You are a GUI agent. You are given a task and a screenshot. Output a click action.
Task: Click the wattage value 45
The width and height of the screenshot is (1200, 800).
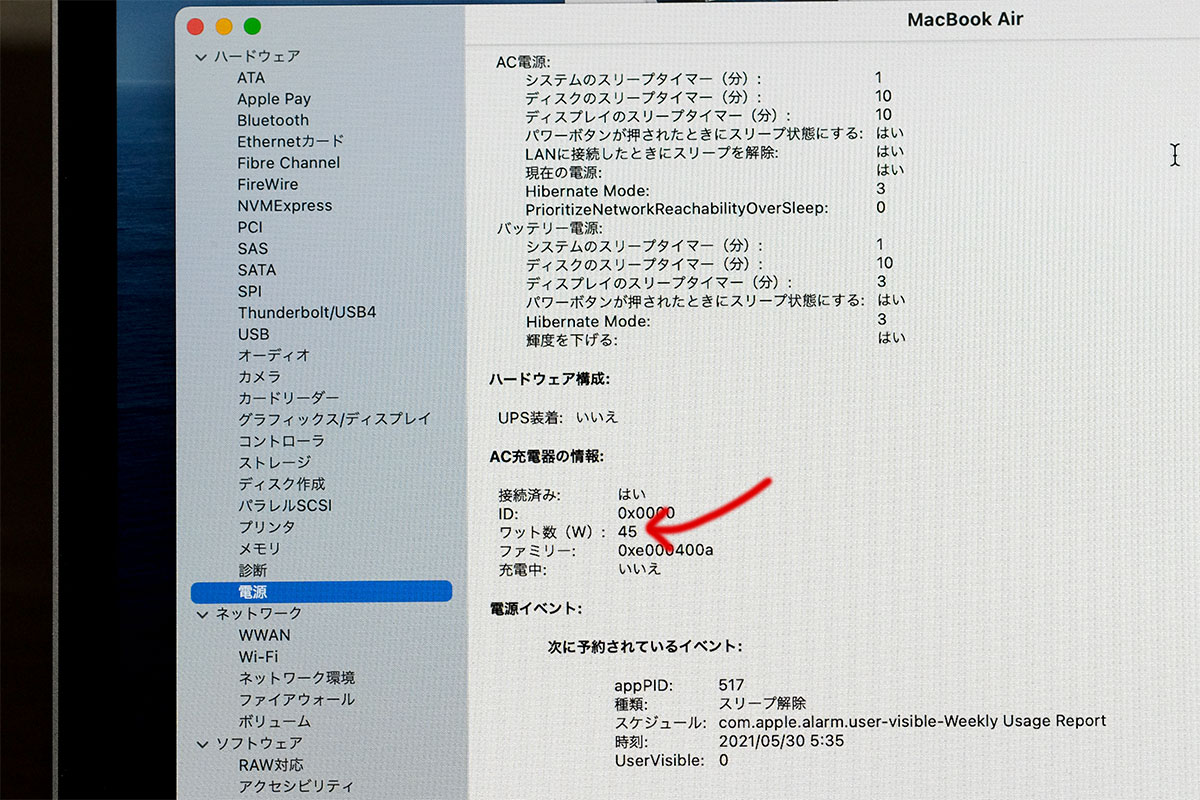628,532
